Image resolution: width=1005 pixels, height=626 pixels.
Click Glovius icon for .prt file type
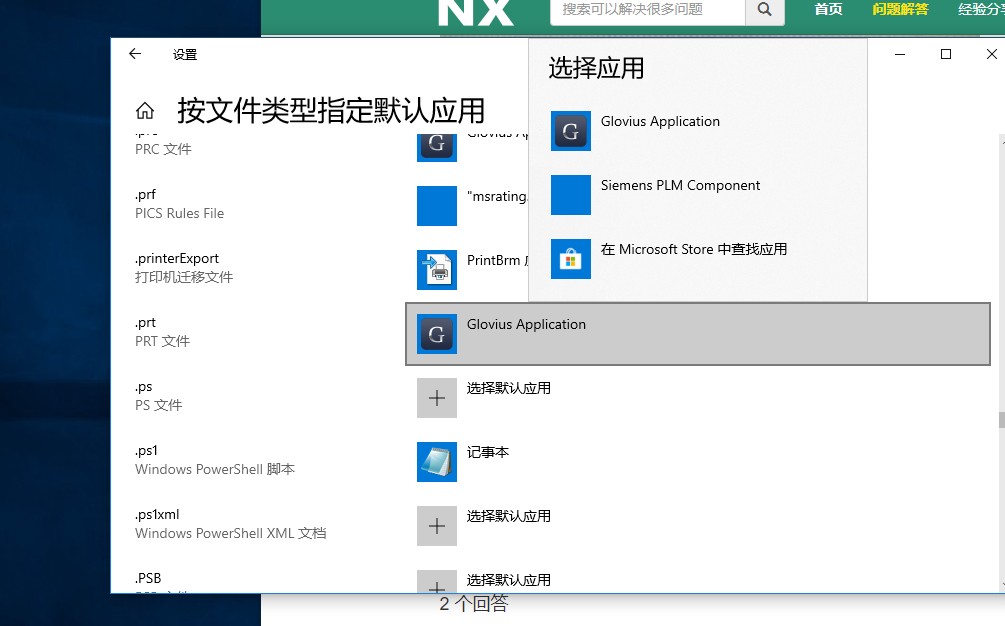[436, 334]
